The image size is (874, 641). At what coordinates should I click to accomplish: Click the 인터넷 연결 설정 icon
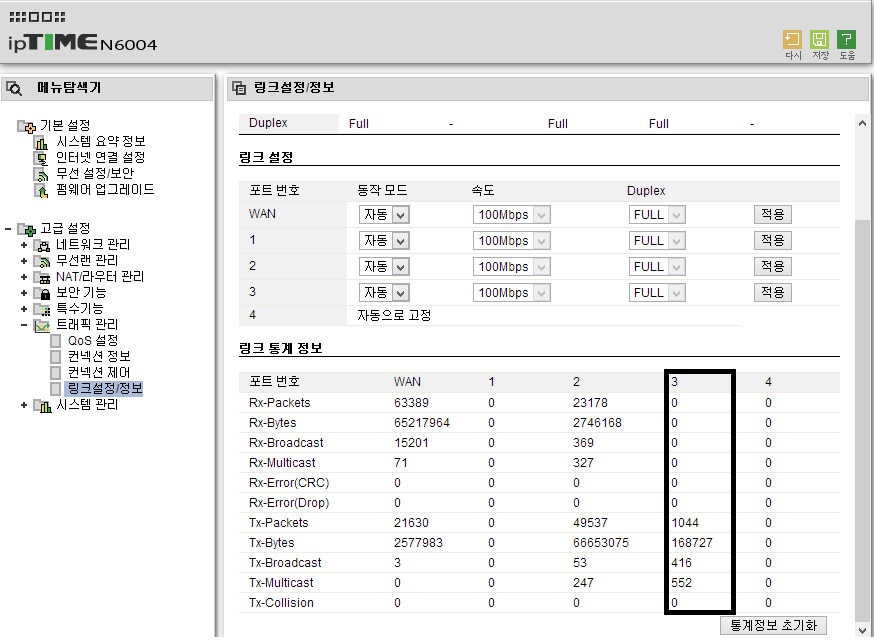[41, 159]
